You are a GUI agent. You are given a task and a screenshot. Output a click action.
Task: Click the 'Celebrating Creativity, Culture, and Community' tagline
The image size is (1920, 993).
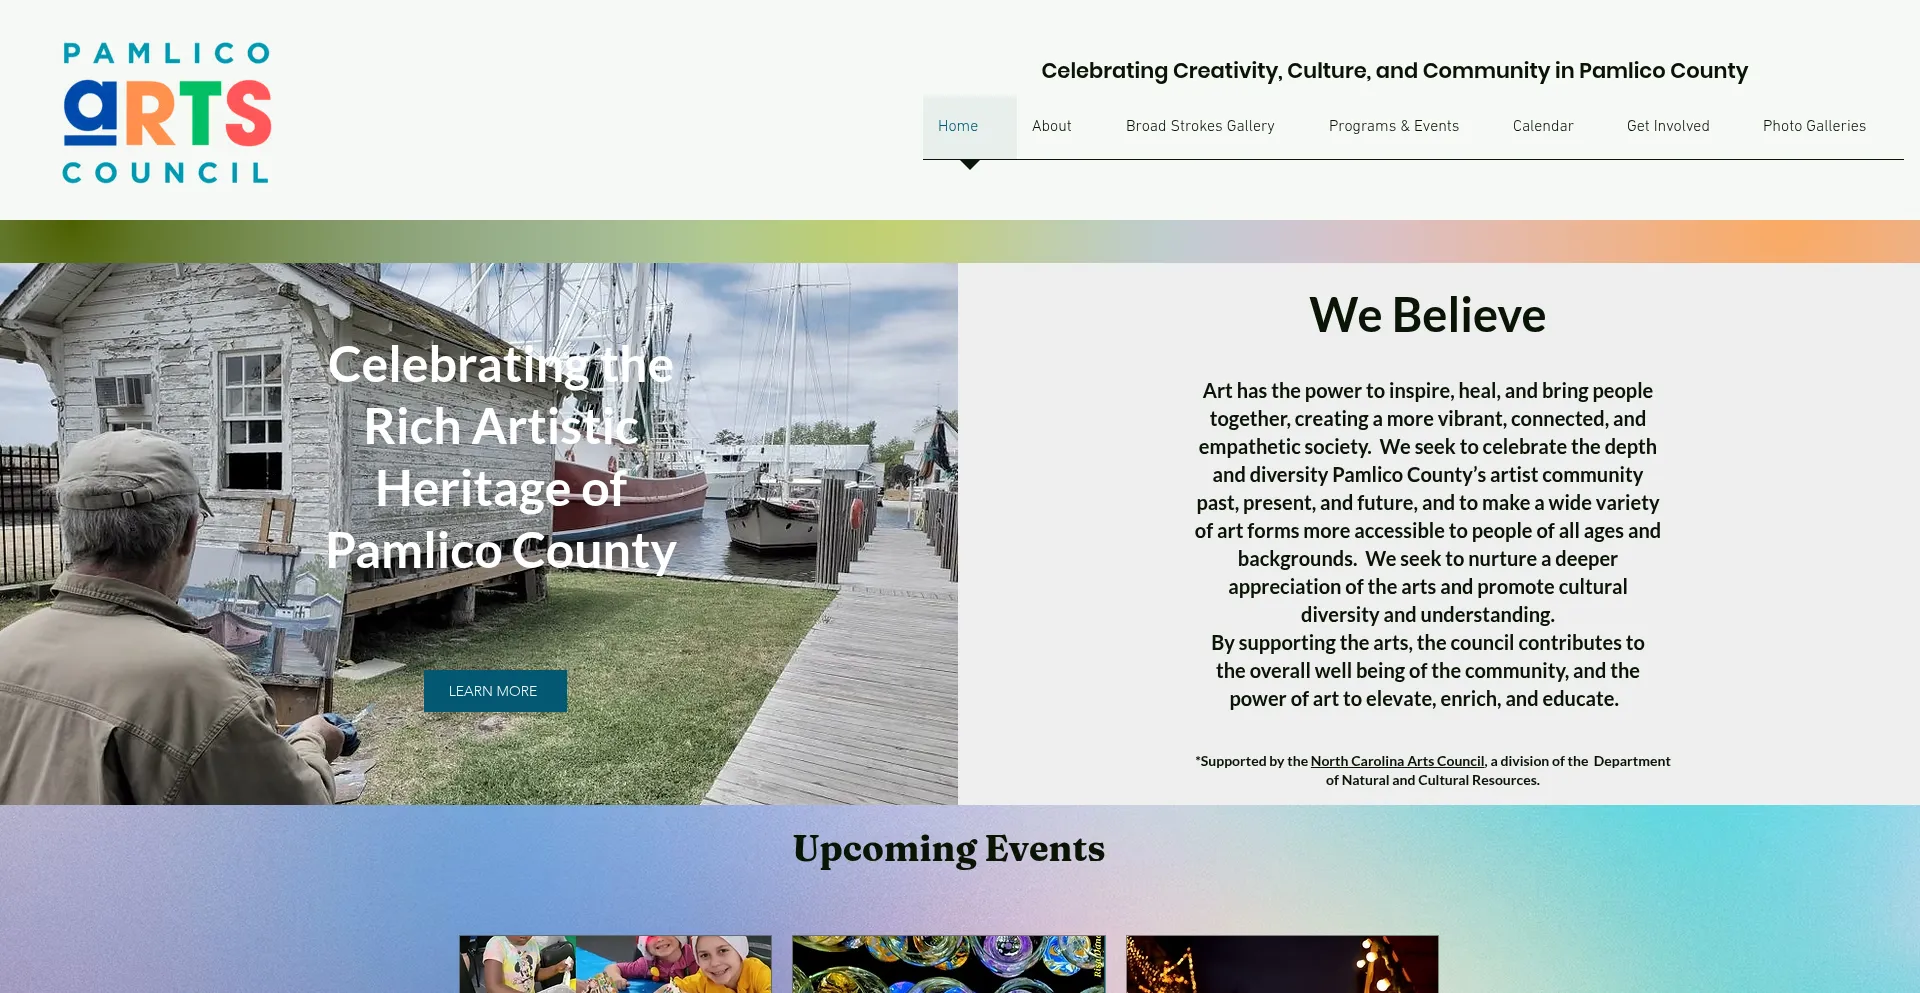click(x=1395, y=70)
